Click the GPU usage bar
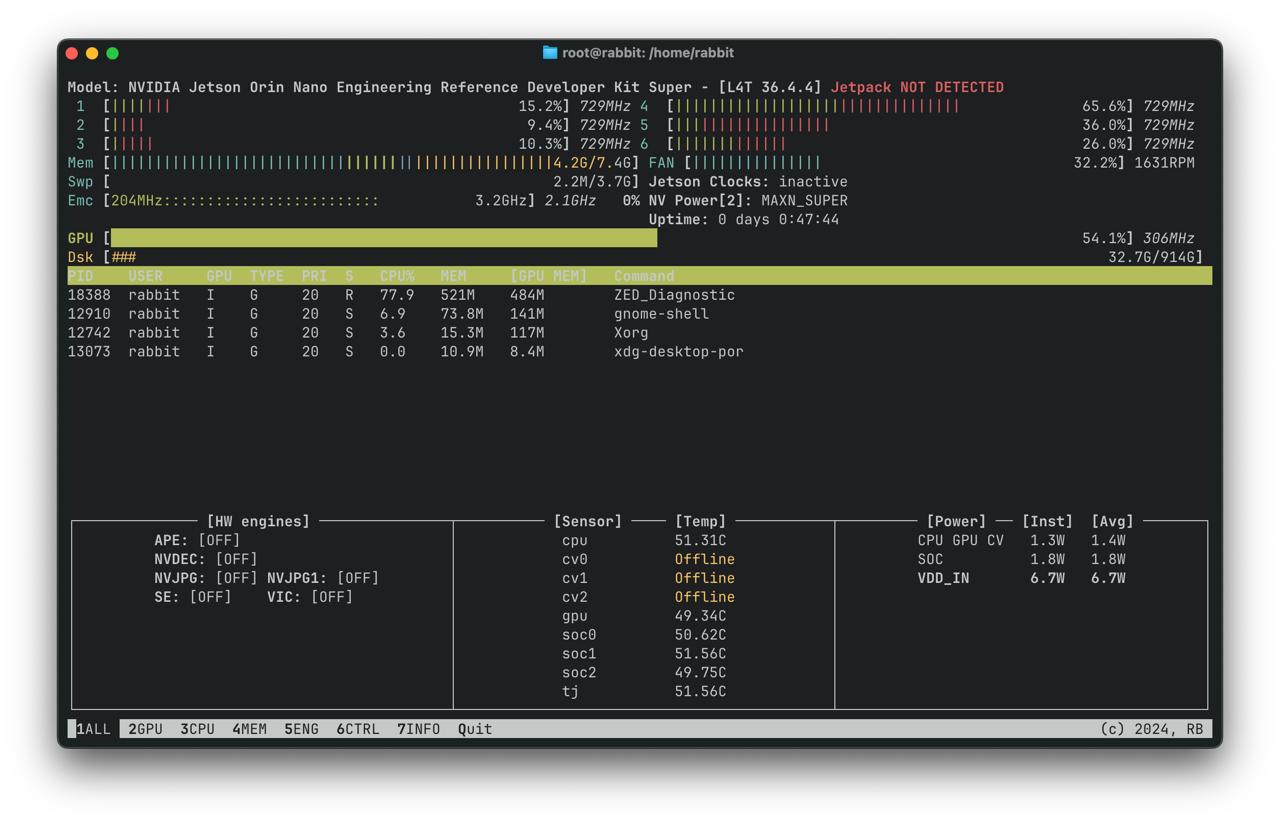This screenshot has width=1280, height=824. [x=384, y=238]
